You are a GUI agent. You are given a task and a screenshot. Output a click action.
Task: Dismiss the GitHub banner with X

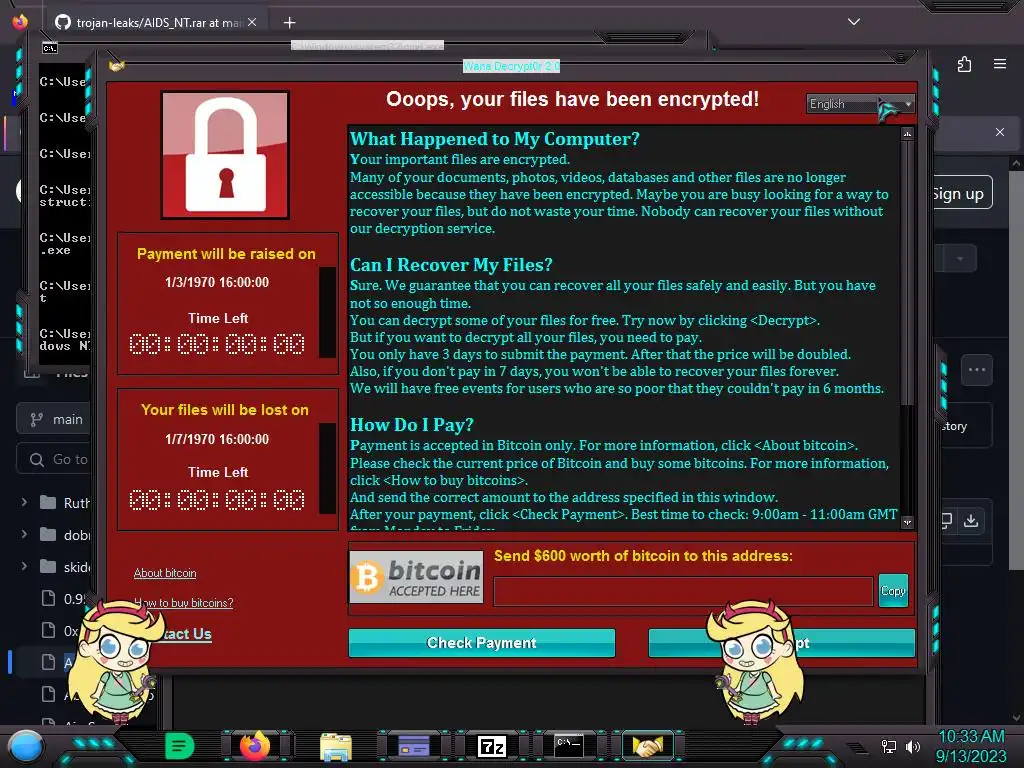tap(1000, 132)
